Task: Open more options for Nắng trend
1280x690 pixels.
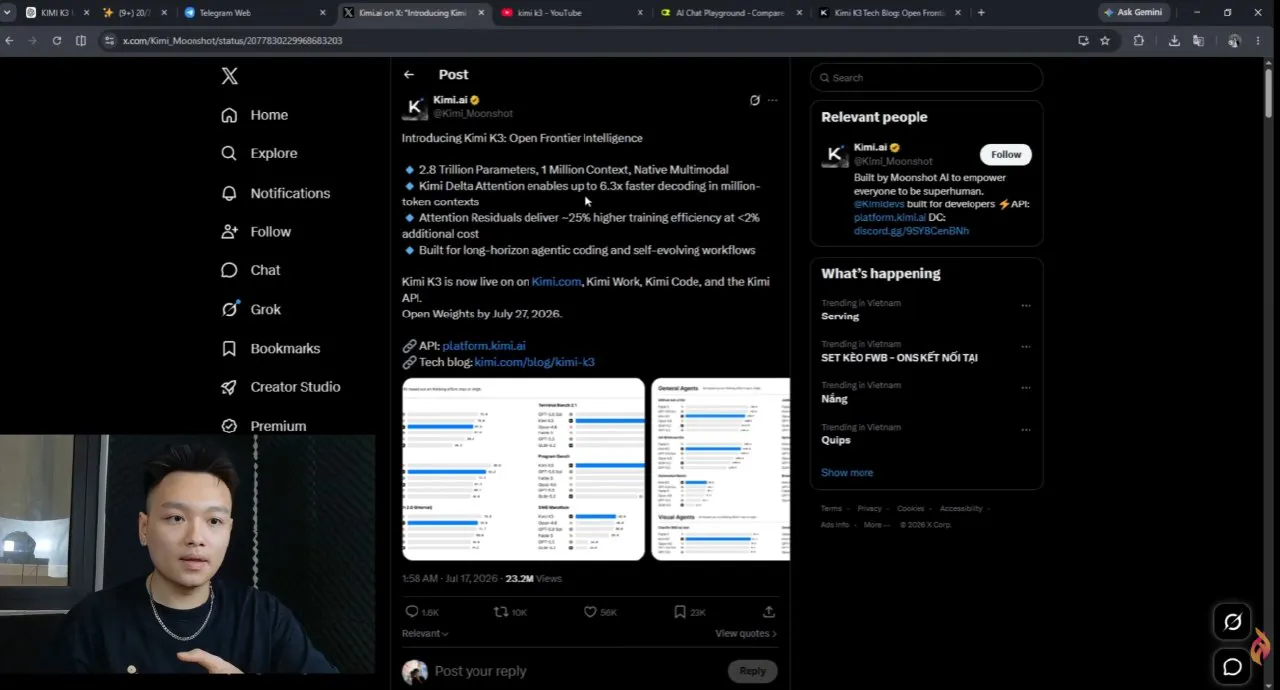Action: (1025, 388)
